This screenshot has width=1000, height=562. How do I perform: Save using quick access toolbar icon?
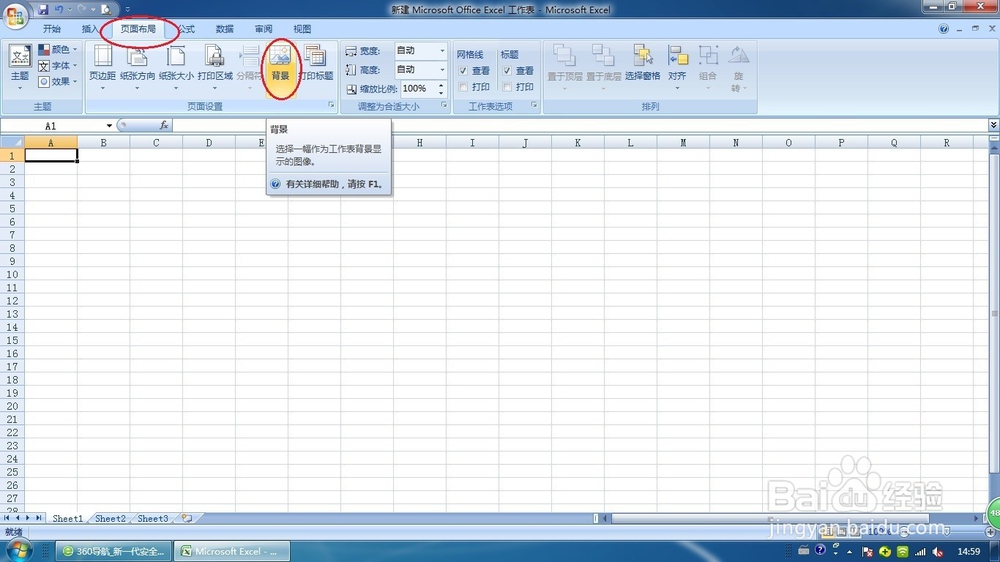(43, 10)
